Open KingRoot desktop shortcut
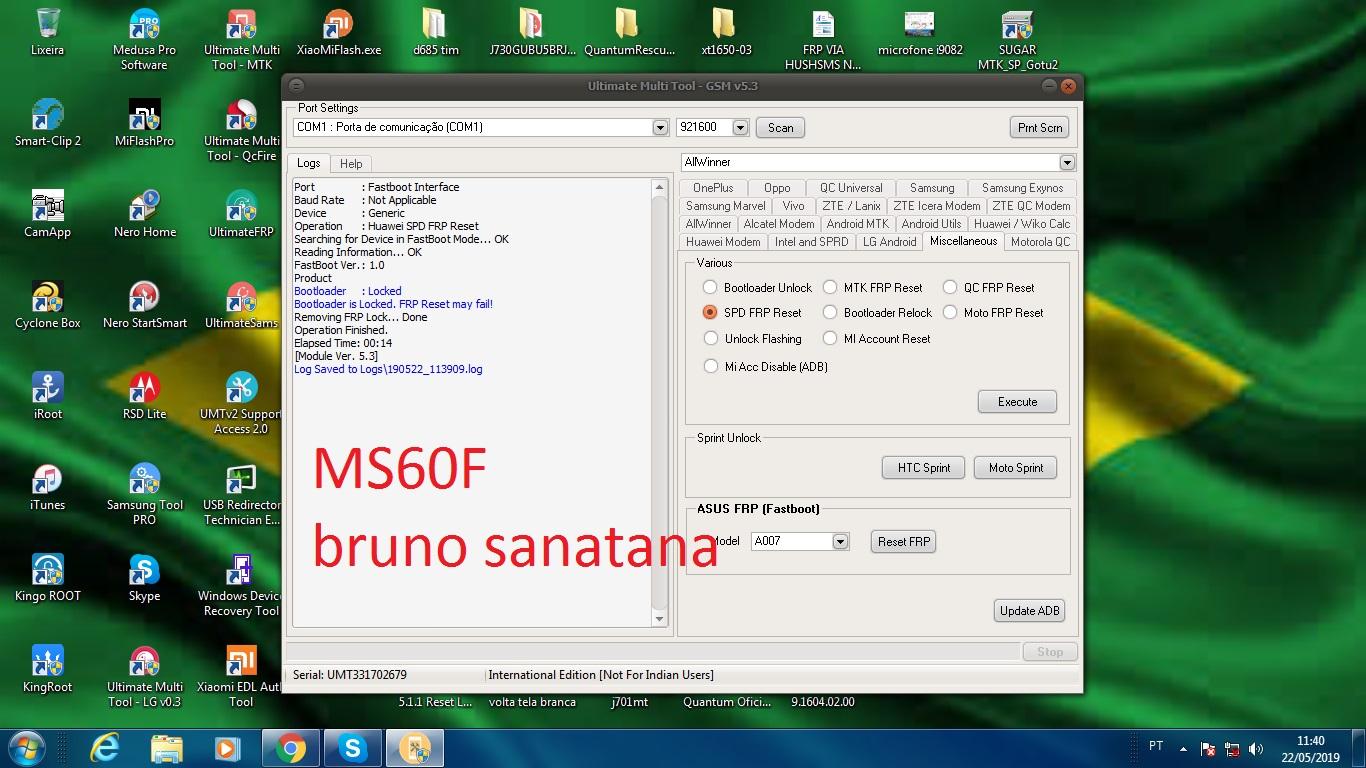This screenshot has width=1366, height=768. click(x=47, y=669)
